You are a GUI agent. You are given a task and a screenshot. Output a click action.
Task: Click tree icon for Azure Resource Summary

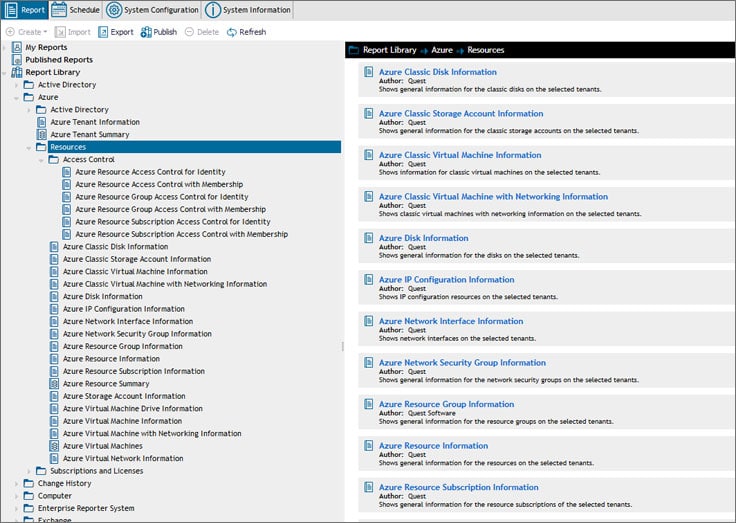pyautogui.click(x=54, y=384)
